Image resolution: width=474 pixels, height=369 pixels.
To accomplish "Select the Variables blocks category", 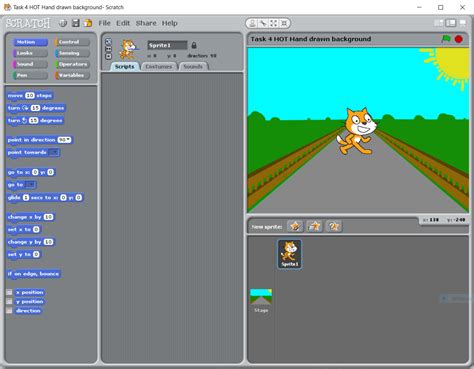I will click(x=72, y=75).
